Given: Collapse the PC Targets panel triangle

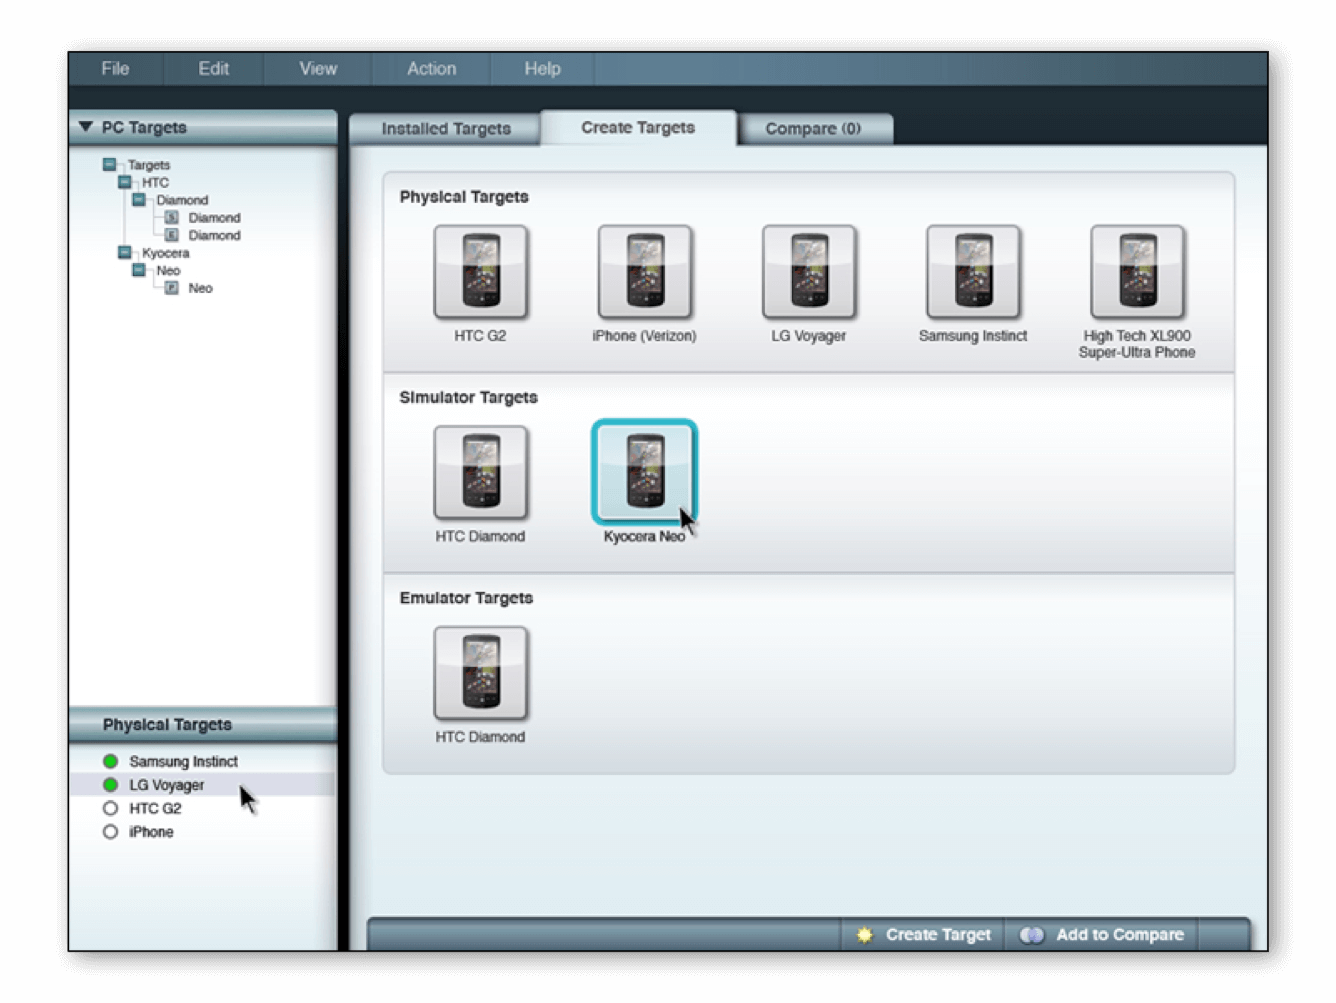Looking at the screenshot, I should click(x=86, y=127).
